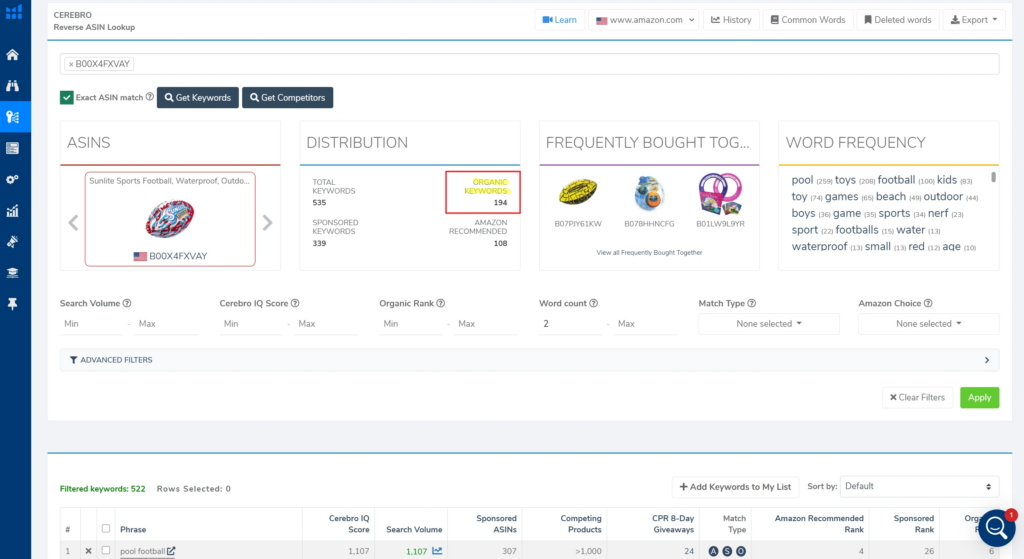Click the Search Volume Min input field

[92, 324]
